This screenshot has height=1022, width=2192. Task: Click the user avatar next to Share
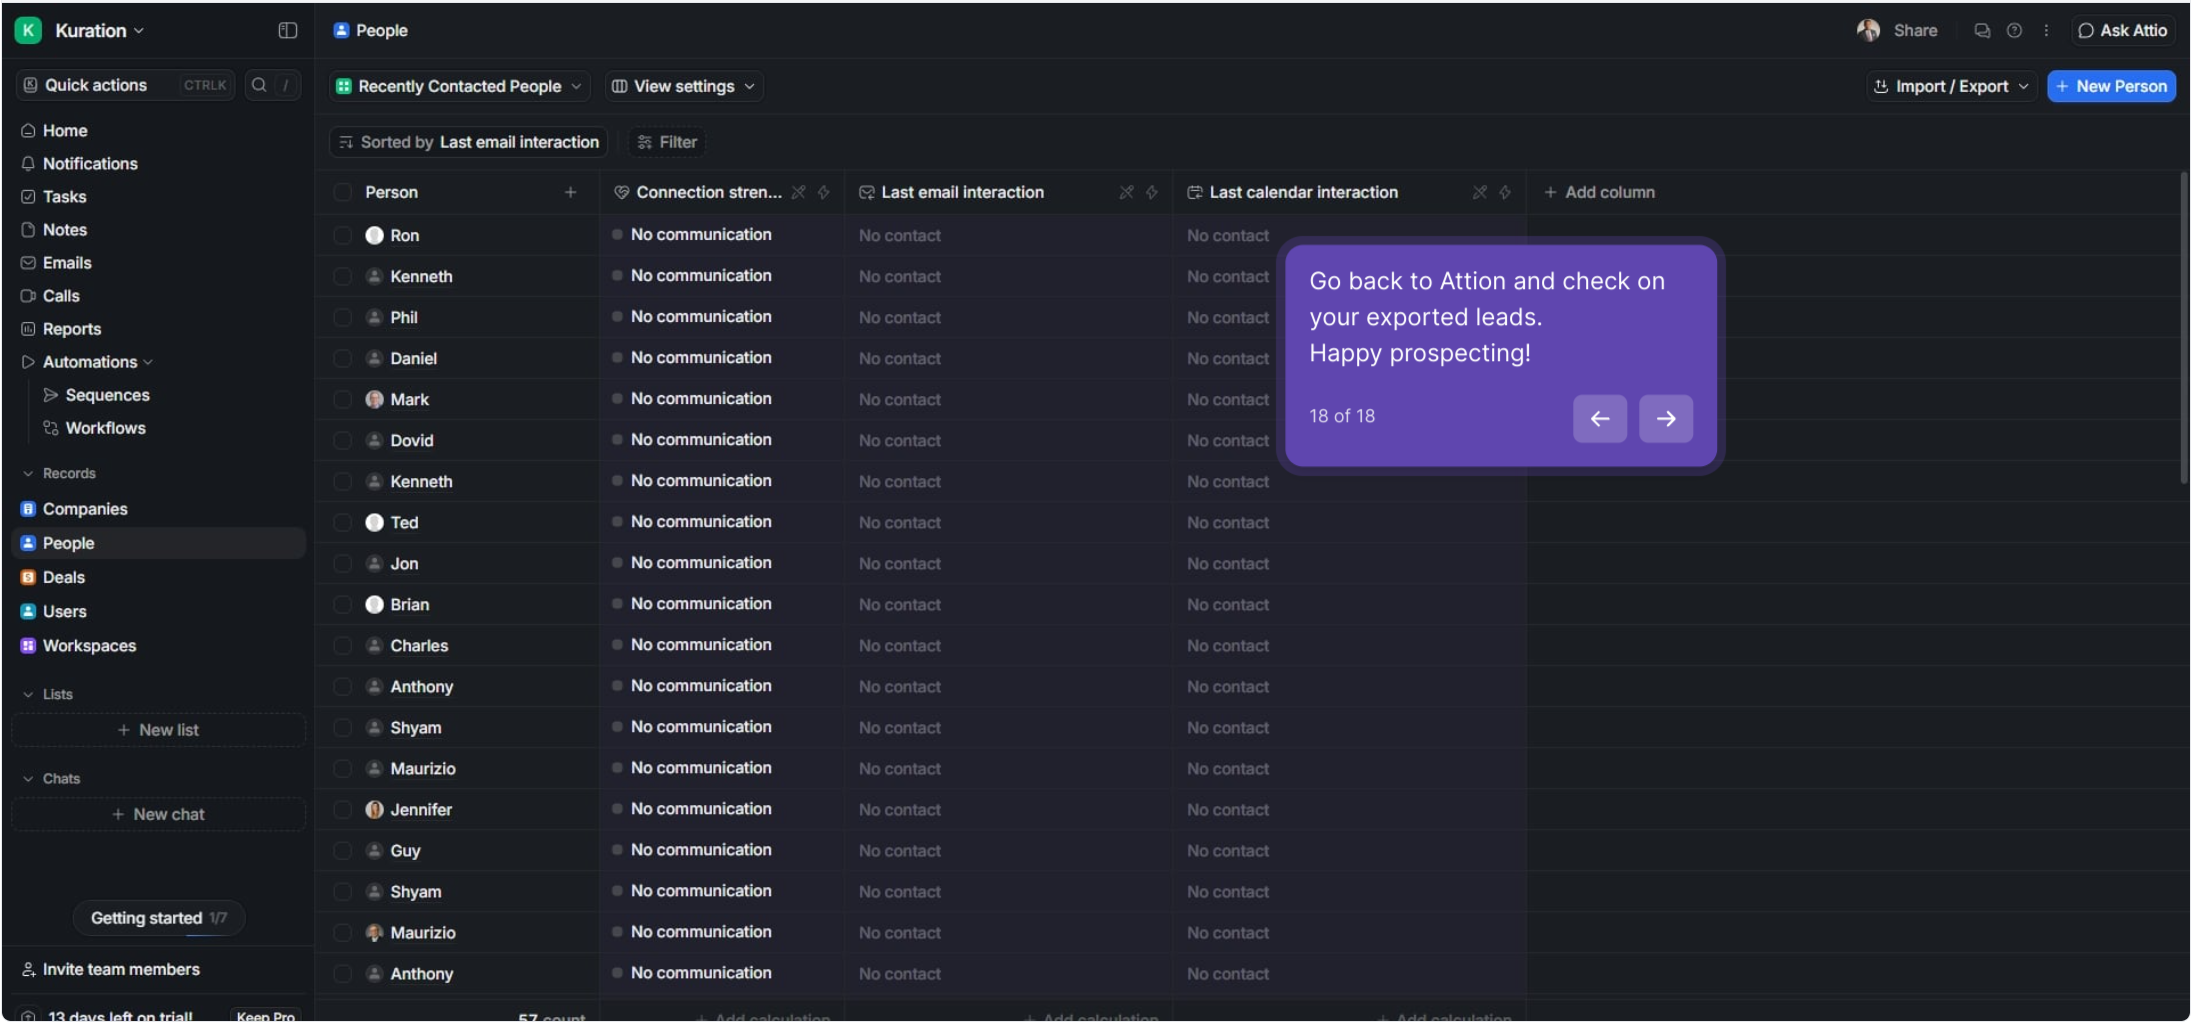click(1867, 30)
